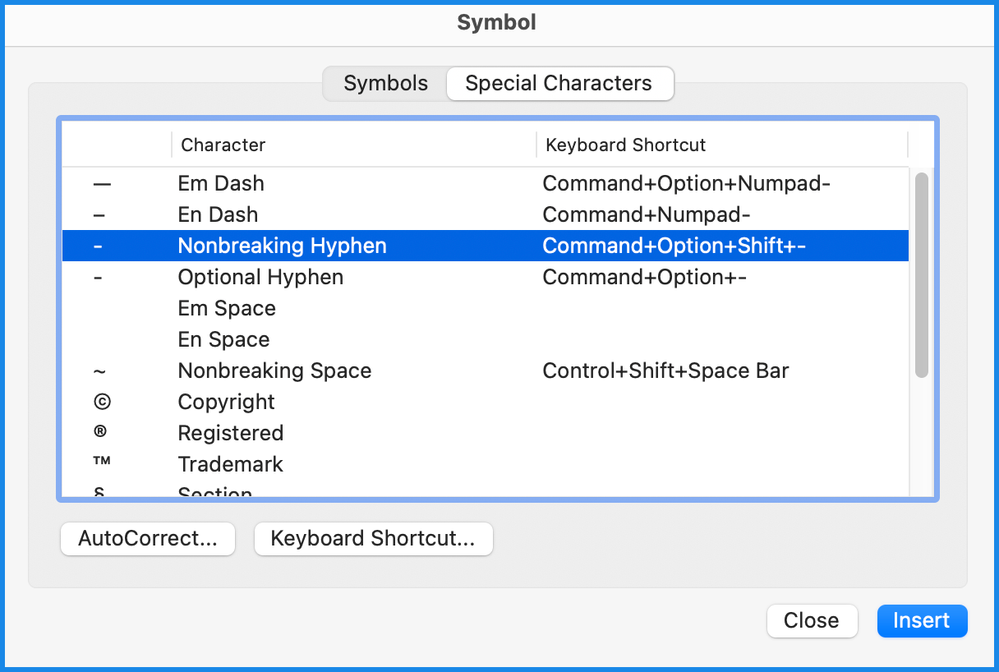This screenshot has width=999, height=672.
Task: Click the Trademark ™ symbol icon
Action: tap(101, 464)
